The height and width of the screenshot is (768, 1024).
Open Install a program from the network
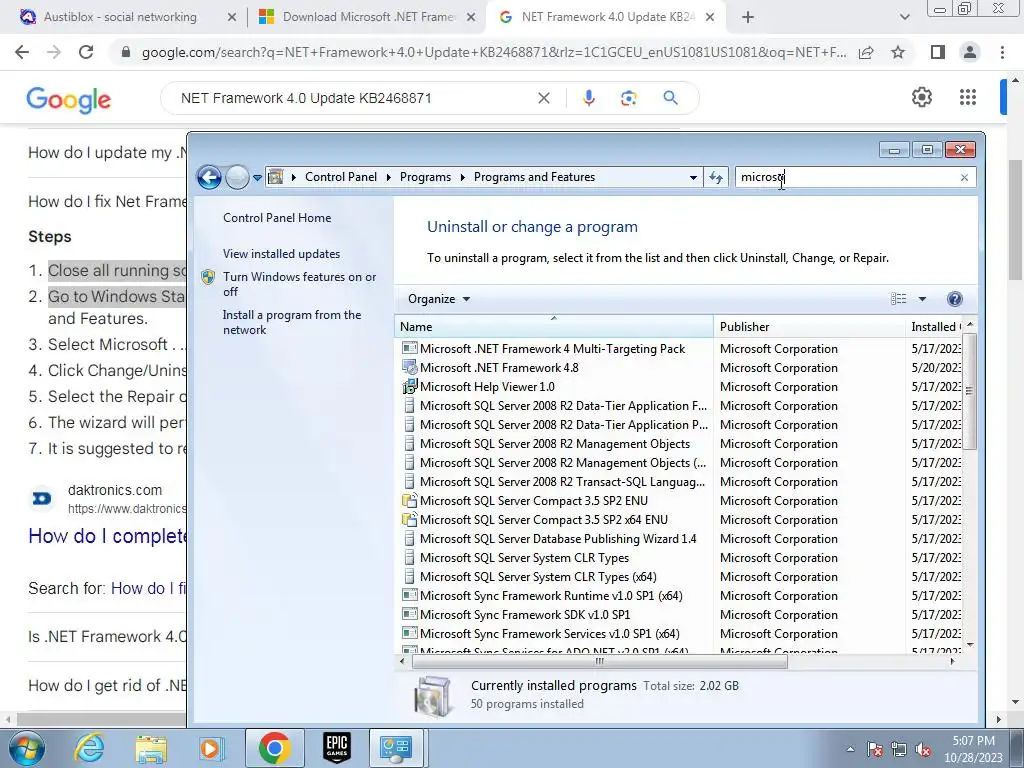click(x=292, y=322)
